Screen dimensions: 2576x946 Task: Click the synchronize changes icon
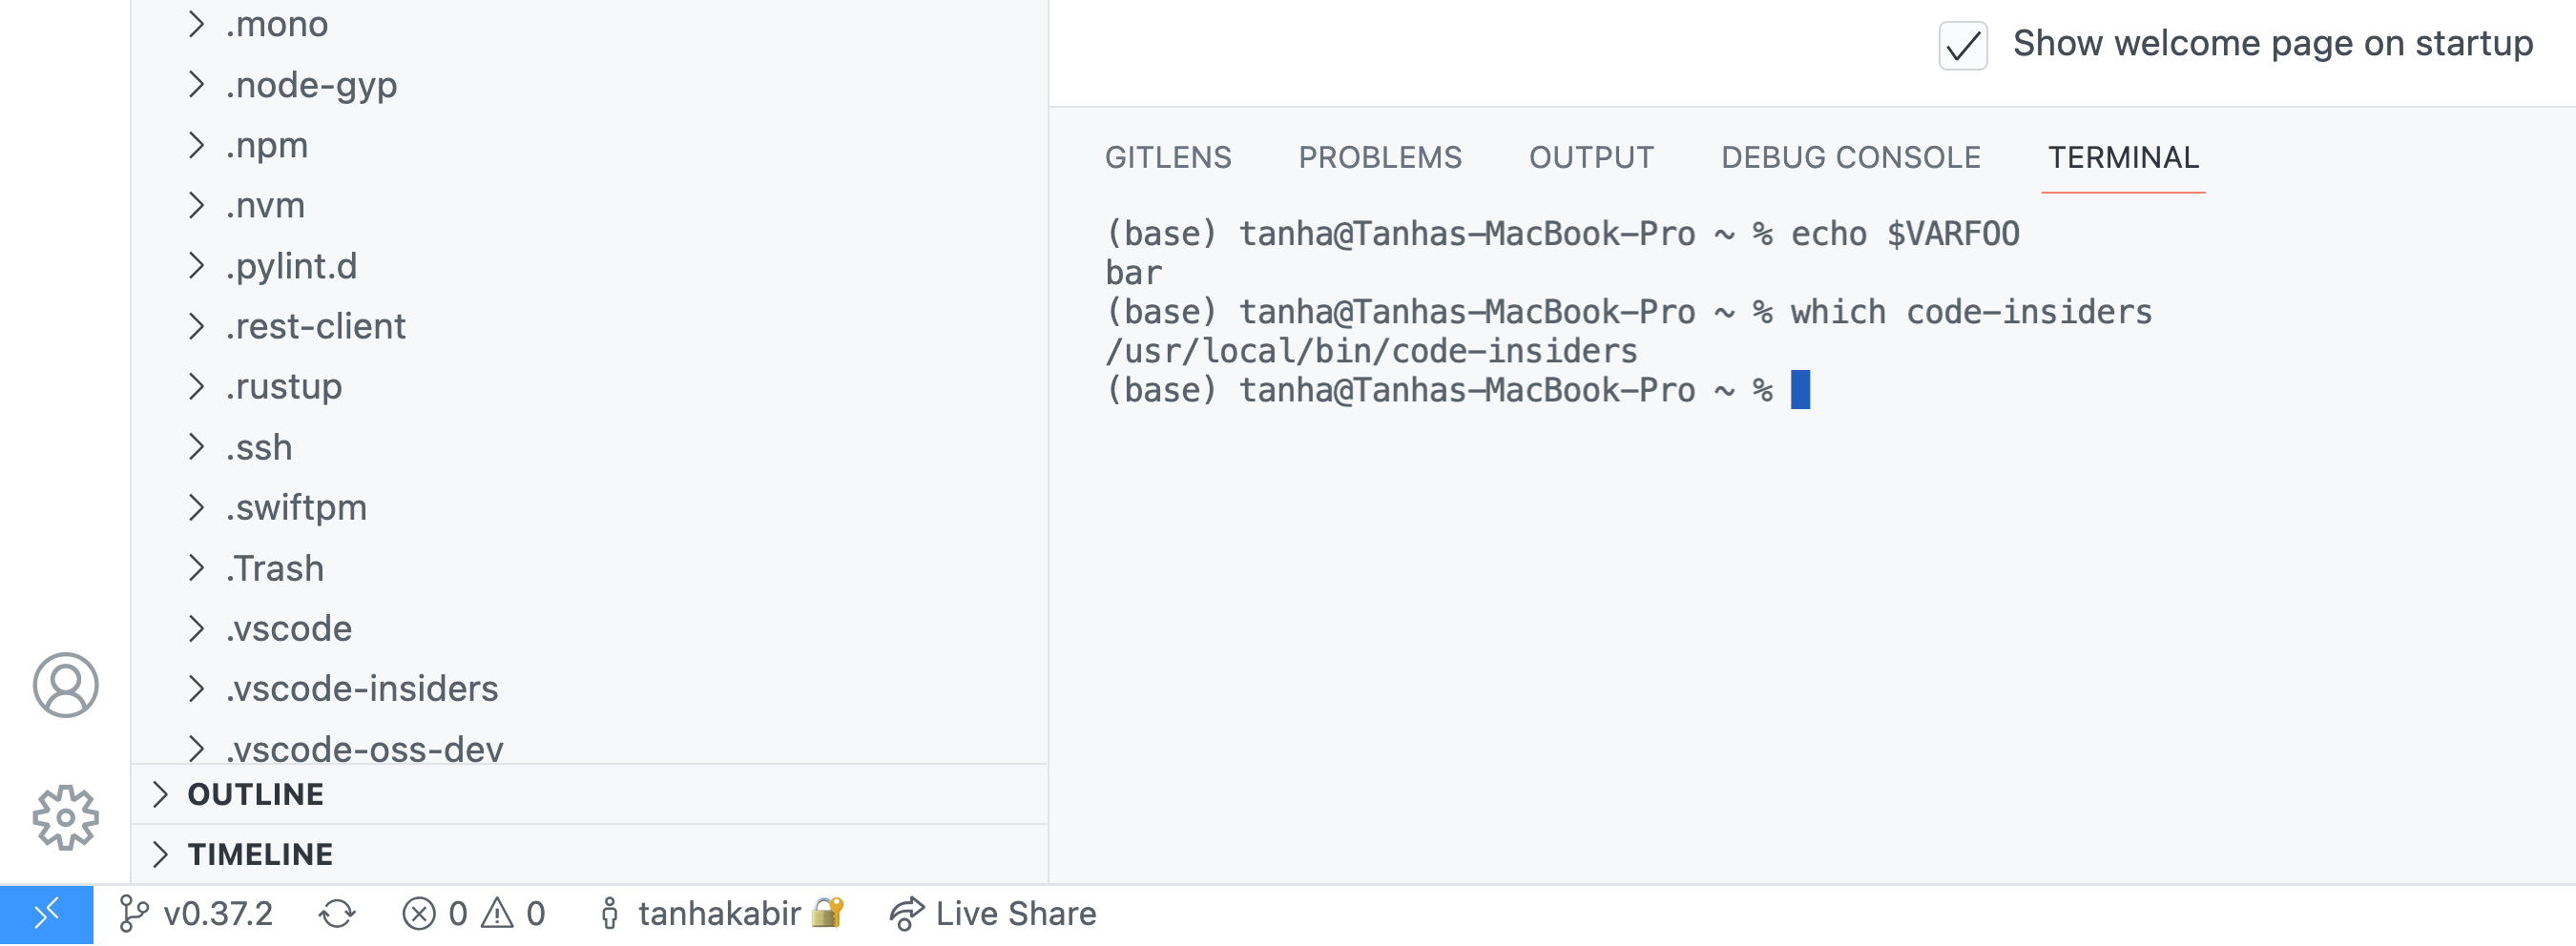point(337,913)
